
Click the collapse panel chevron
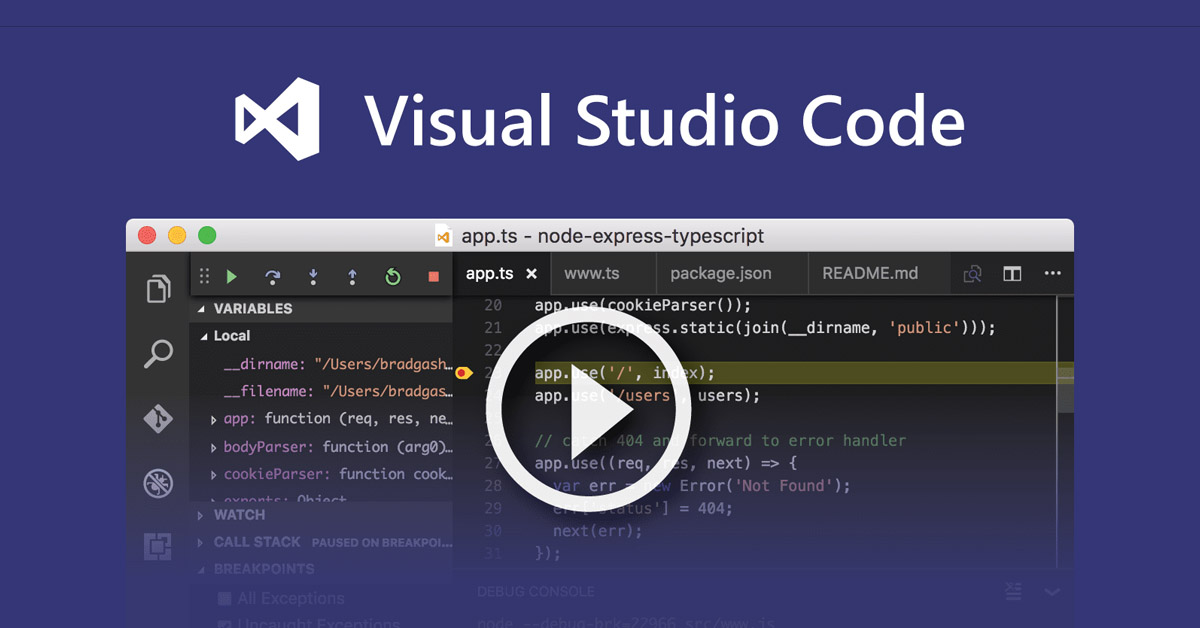1052,592
